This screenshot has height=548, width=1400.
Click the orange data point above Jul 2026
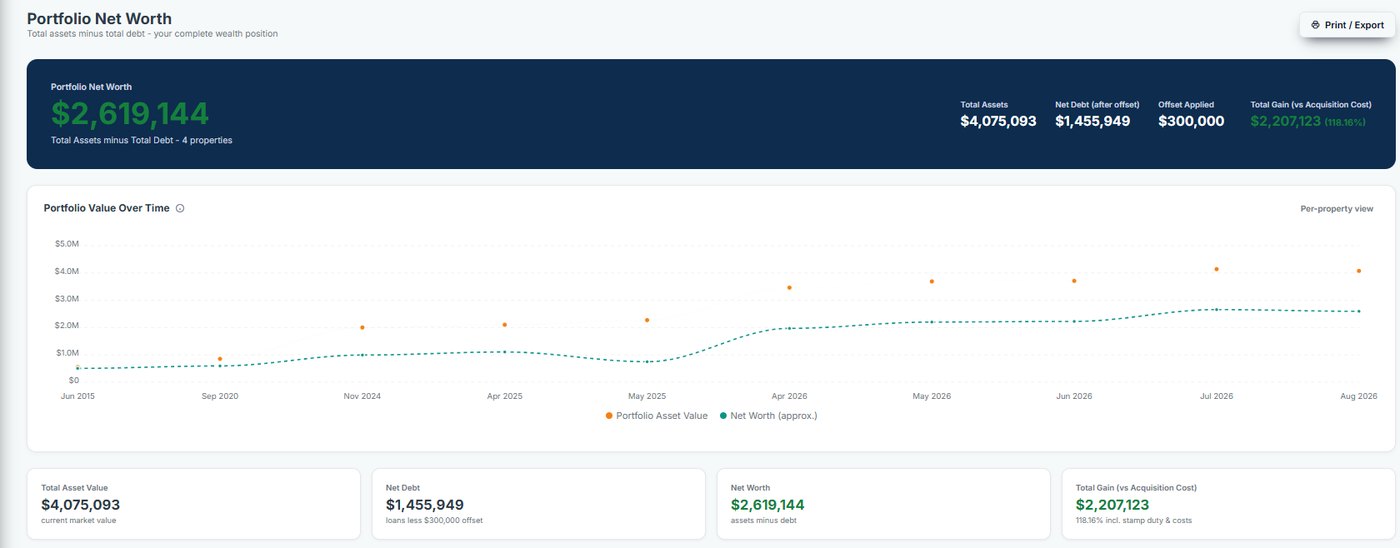(x=1217, y=269)
